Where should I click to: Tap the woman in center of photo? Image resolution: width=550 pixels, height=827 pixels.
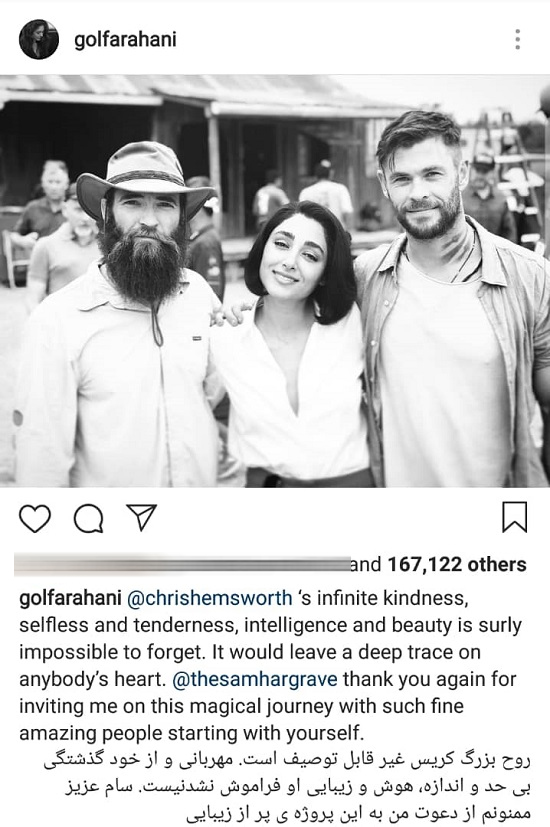pos(291,345)
